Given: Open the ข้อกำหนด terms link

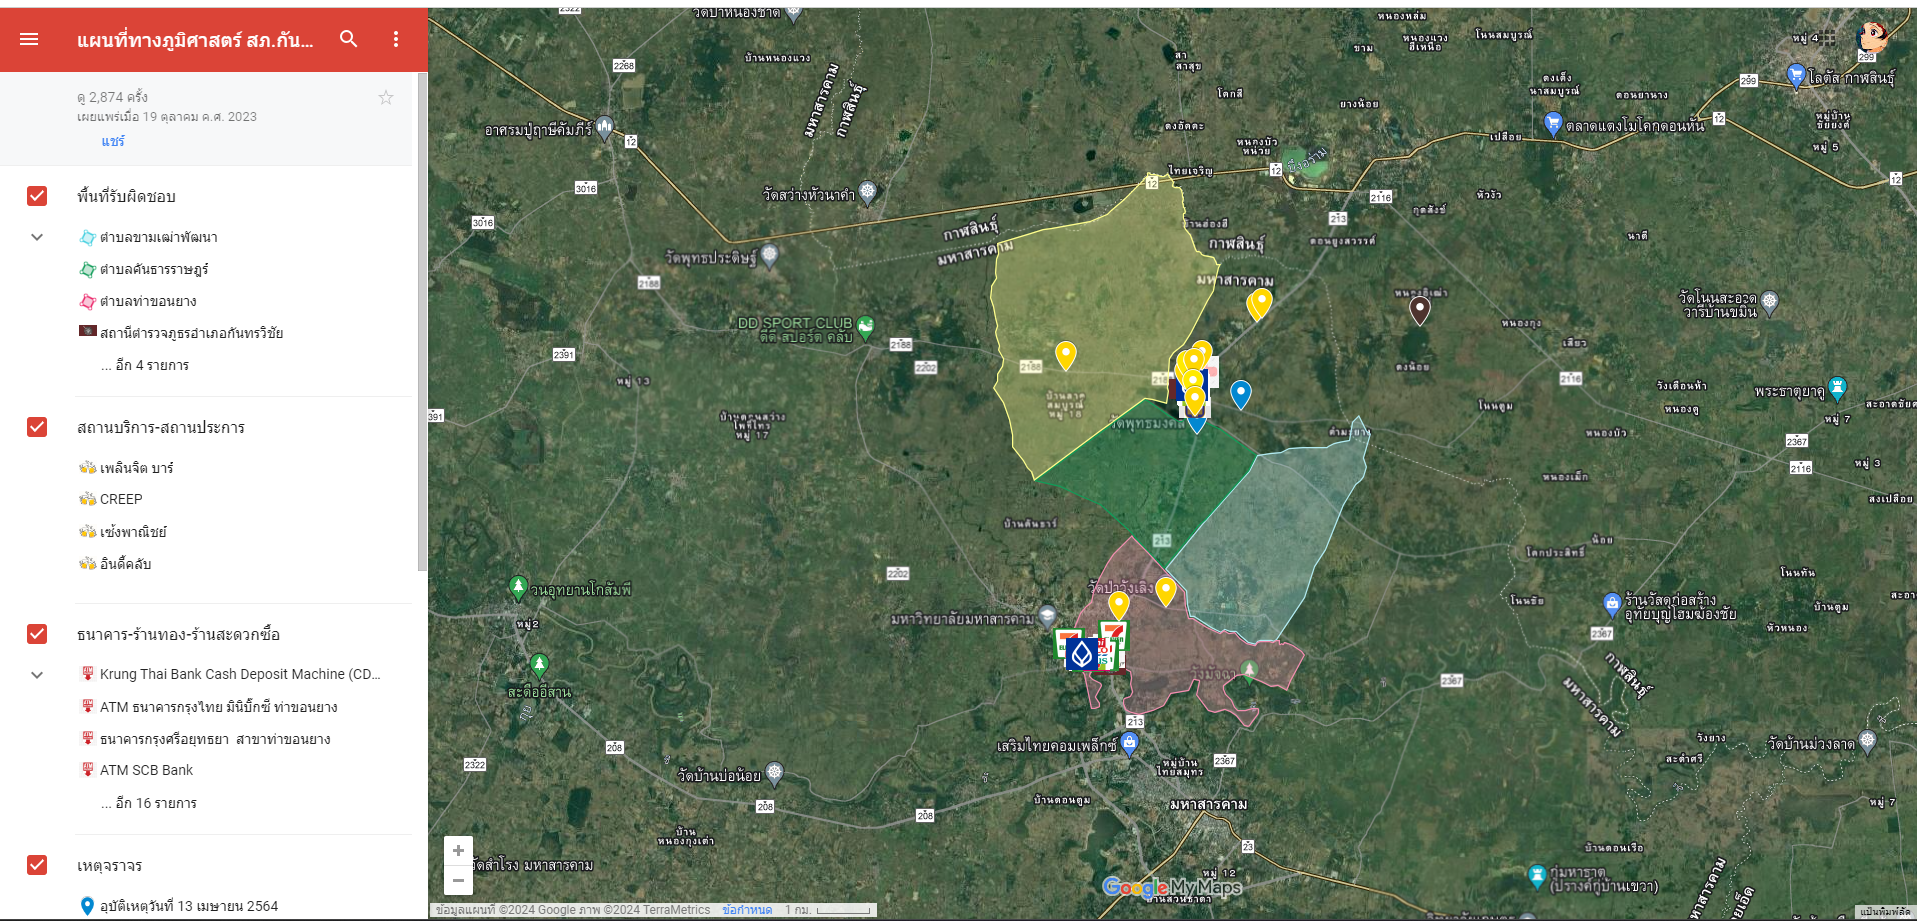Looking at the screenshot, I should 747,910.
